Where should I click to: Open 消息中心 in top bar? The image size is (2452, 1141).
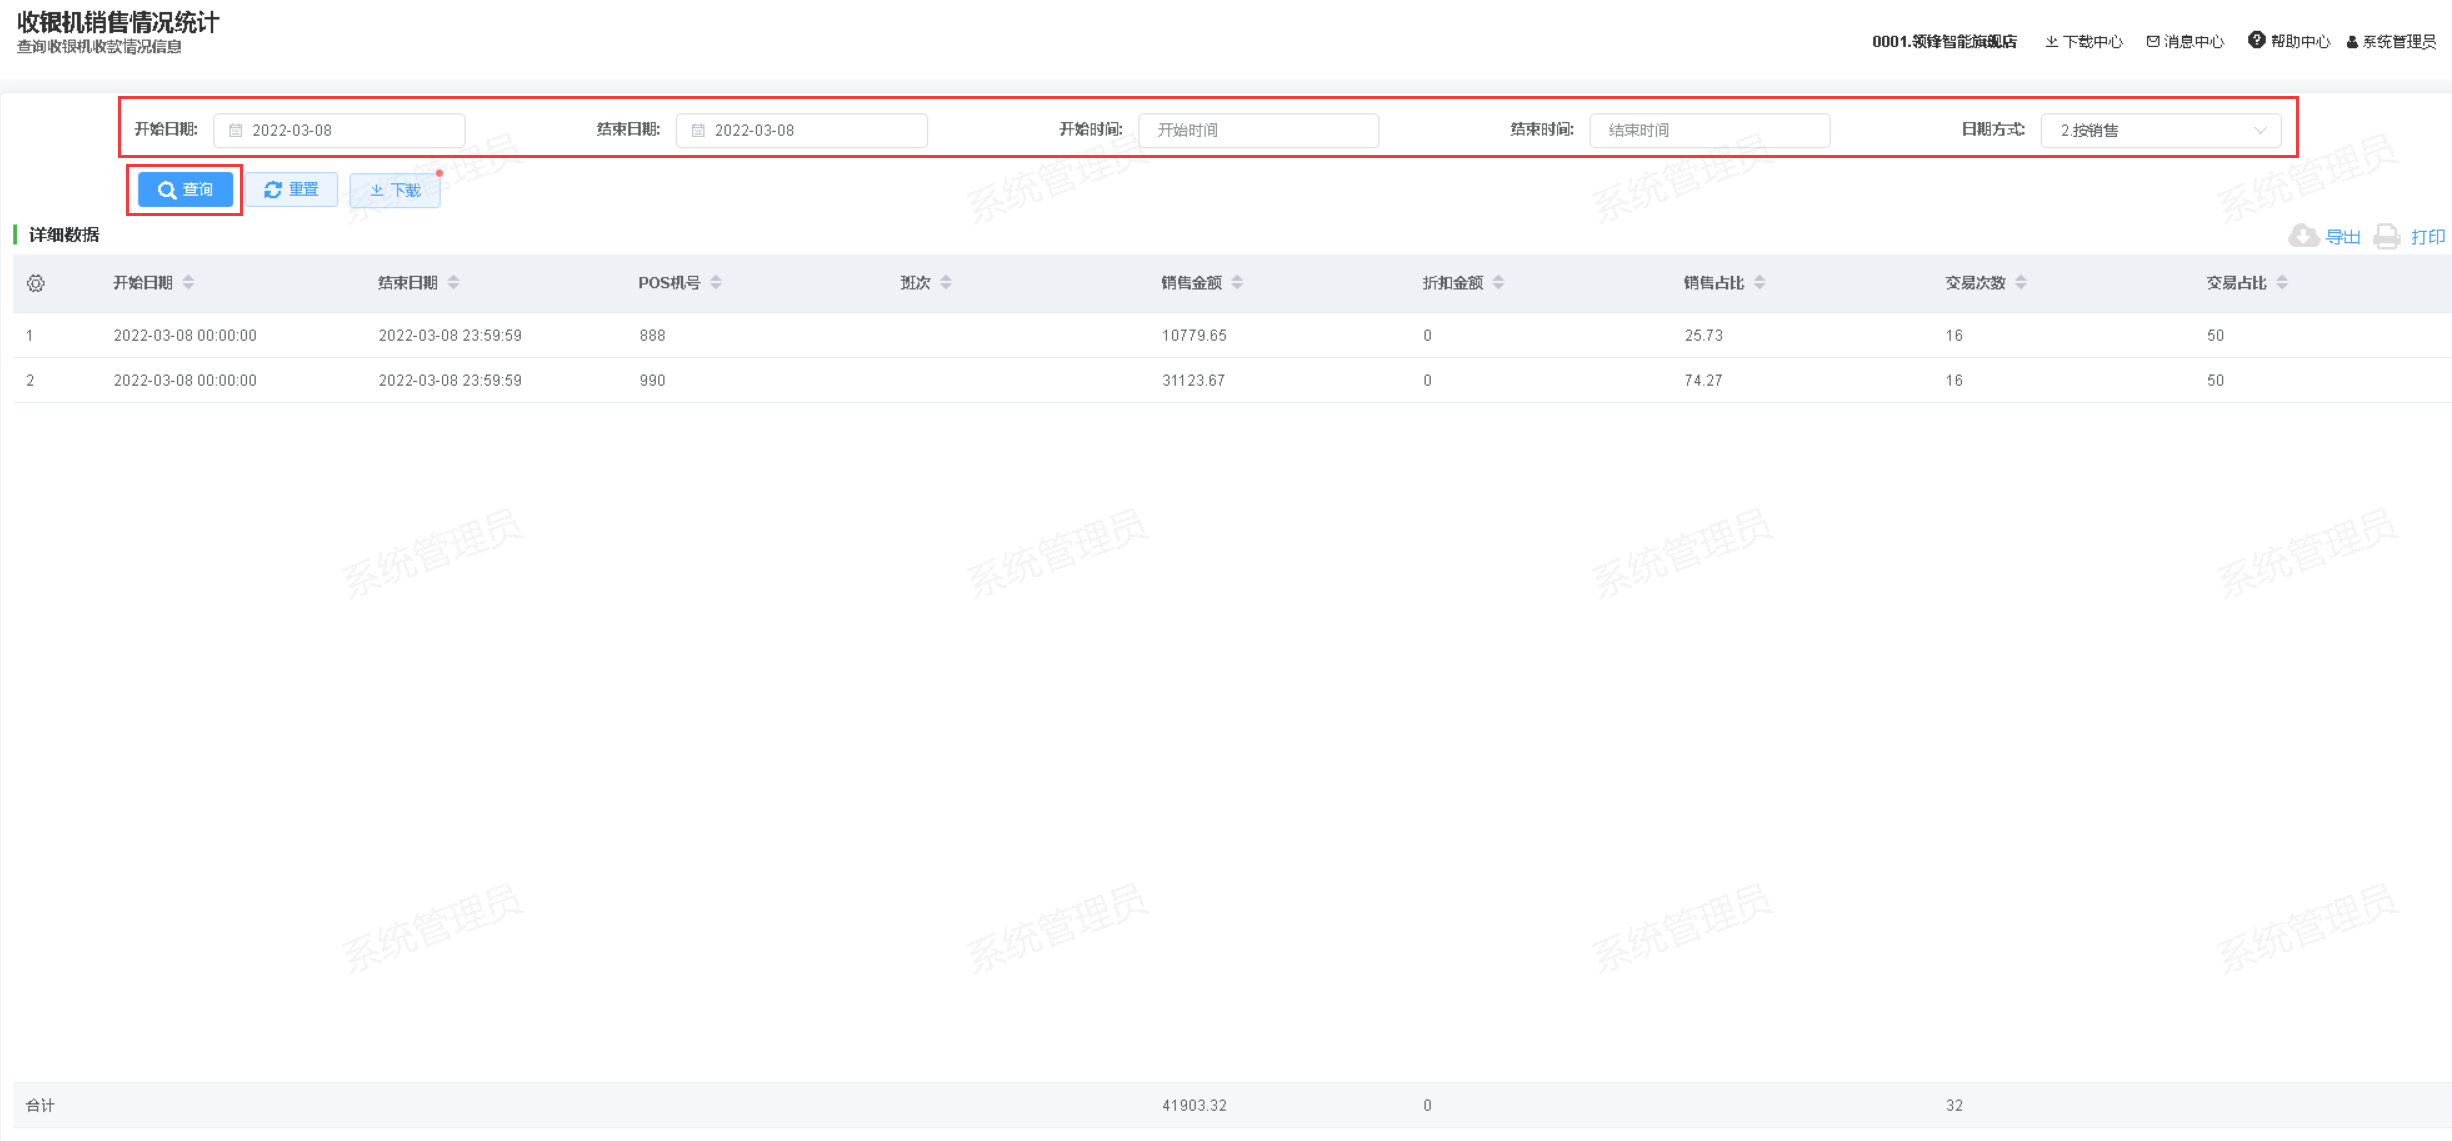tap(2185, 42)
